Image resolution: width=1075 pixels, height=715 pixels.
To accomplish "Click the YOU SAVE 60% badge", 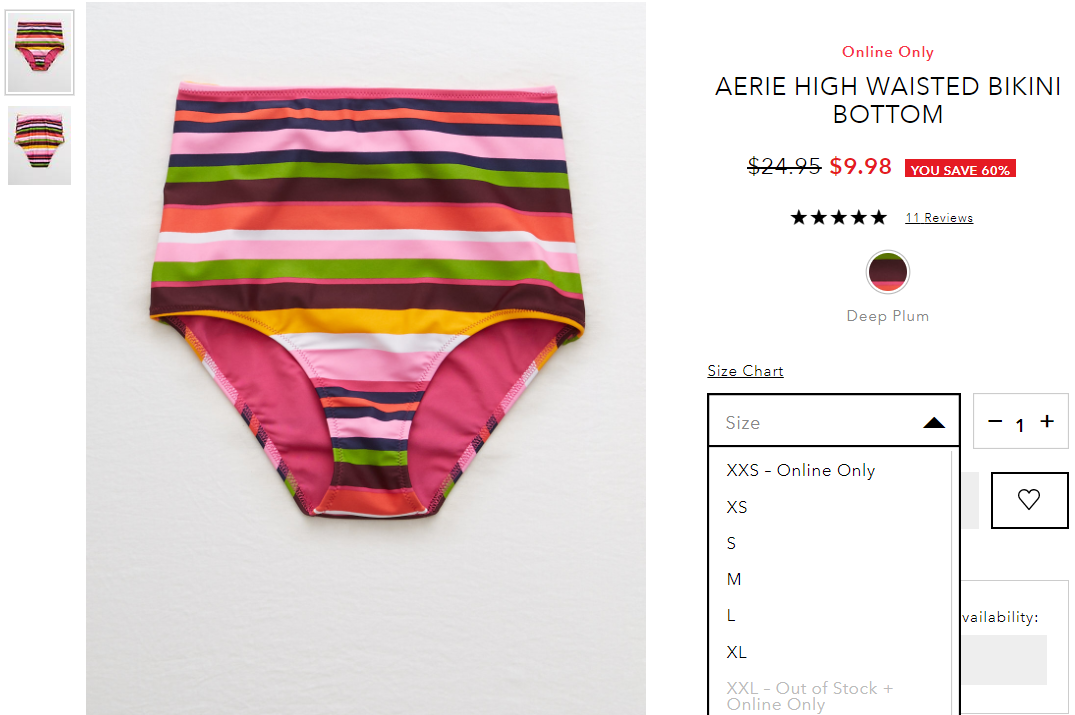I will [x=960, y=169].
